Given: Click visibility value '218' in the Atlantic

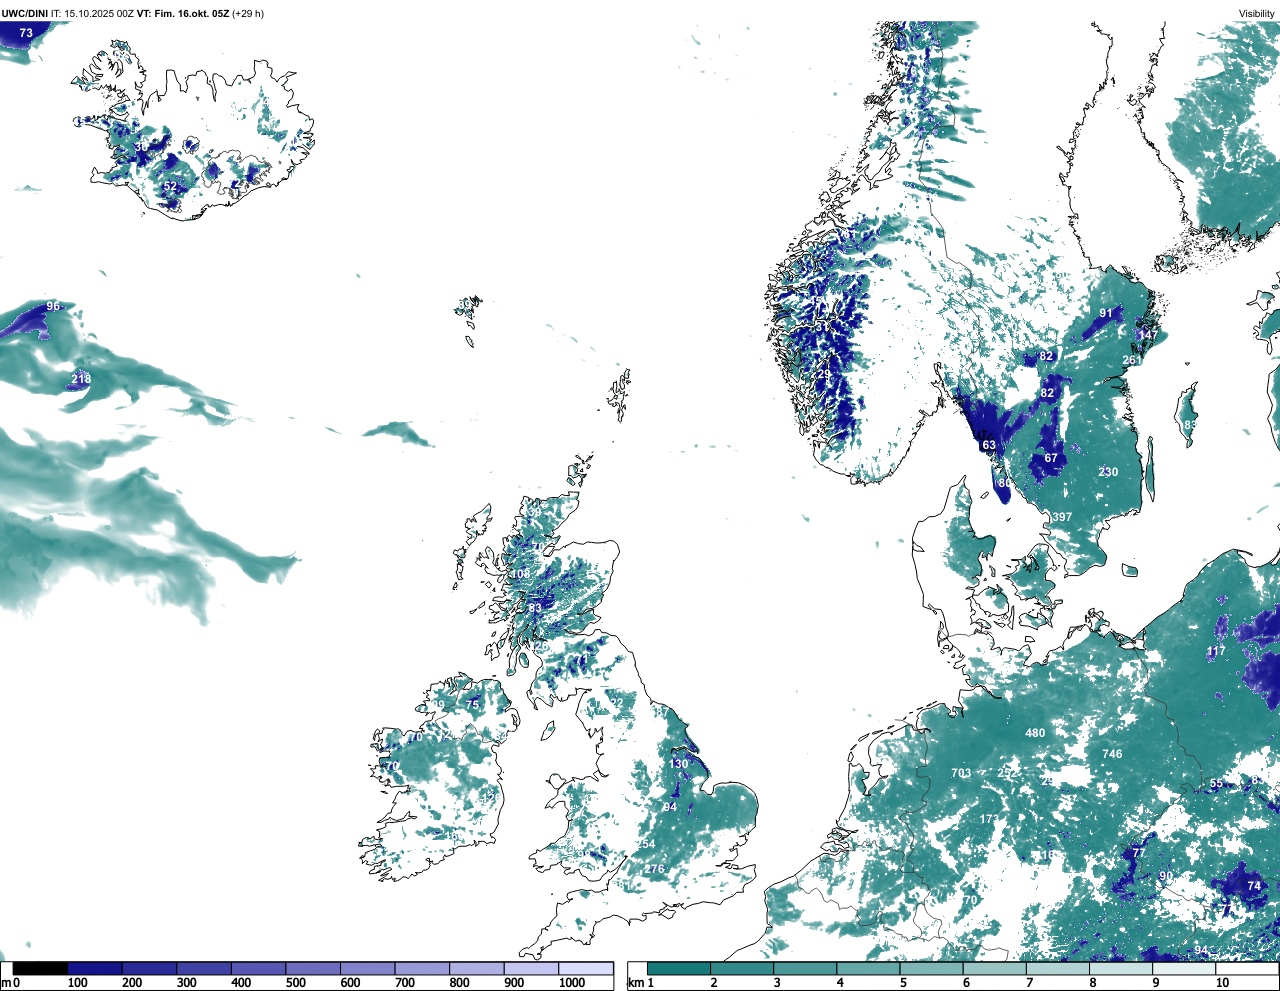Looking at the screenshot, I should coord(81,379).
